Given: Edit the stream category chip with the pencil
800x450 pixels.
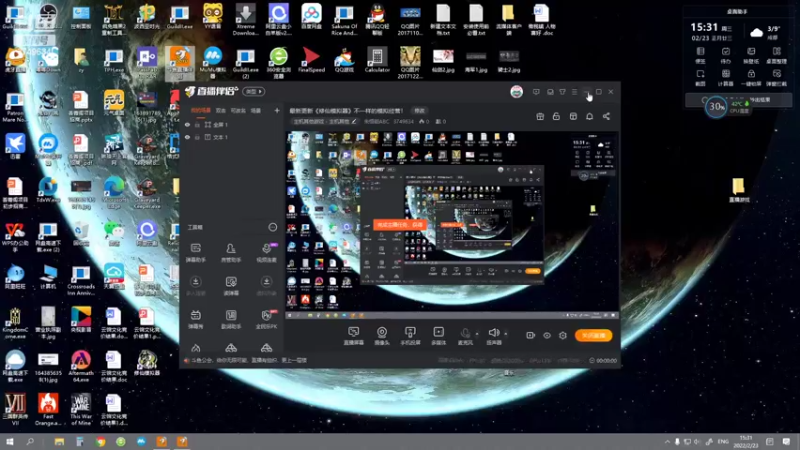Looking at the screenshot, I should pos(324,121).
